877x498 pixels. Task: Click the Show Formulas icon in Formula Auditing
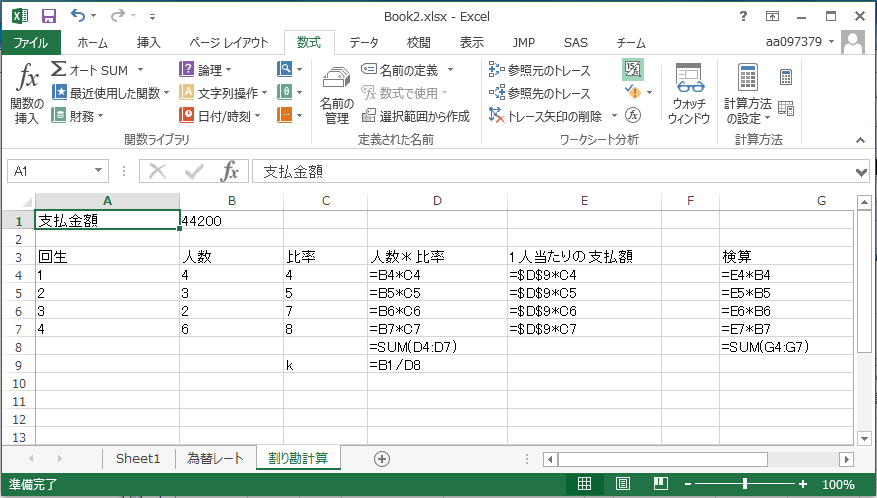pyautogui.click(x=633, y=69)
